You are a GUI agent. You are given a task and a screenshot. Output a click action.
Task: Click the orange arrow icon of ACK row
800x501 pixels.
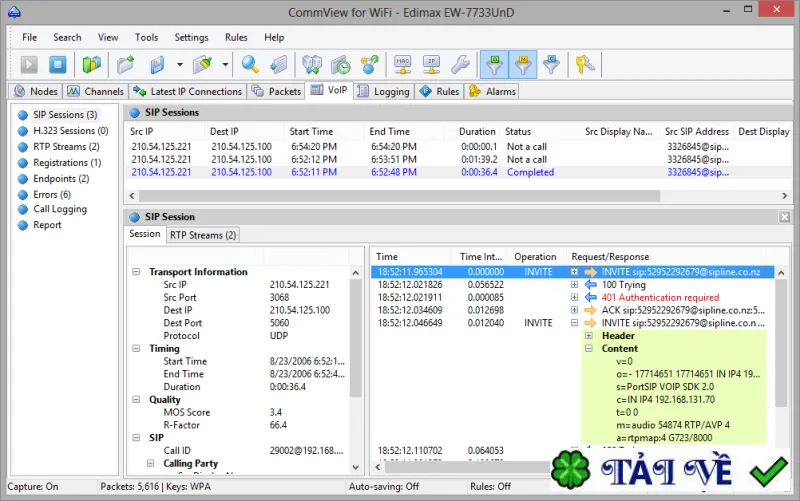590,310
